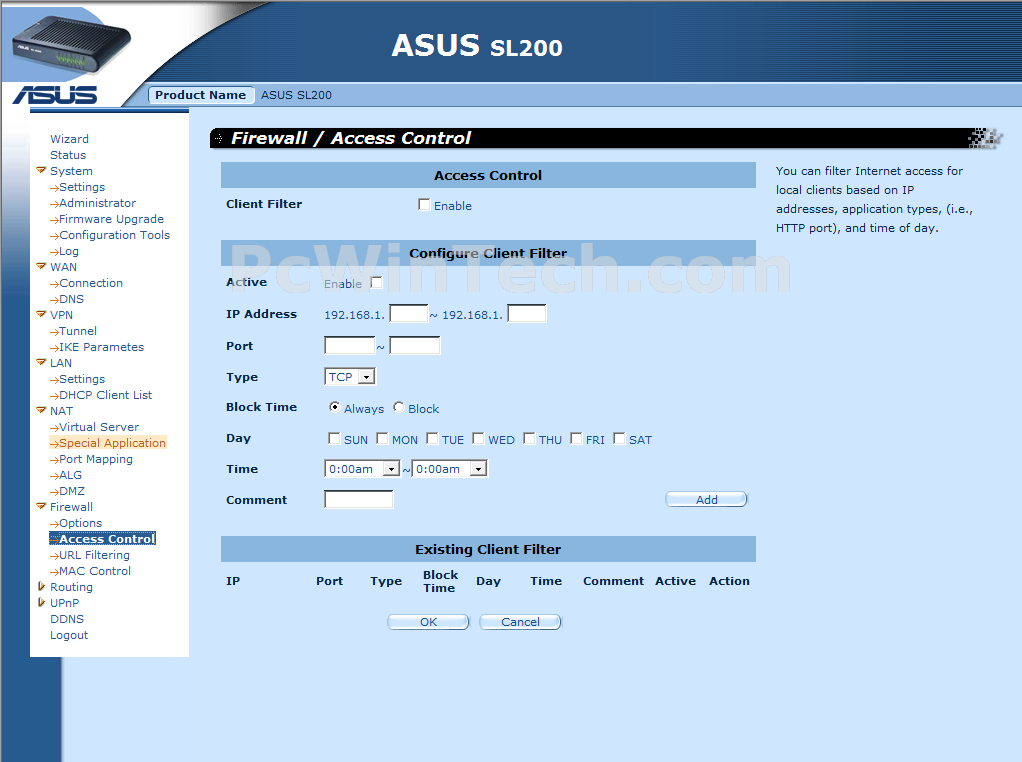This screenshot has height=762, width=1022.
Task: Check the WED day checkbox
Action: coord(478,438)
